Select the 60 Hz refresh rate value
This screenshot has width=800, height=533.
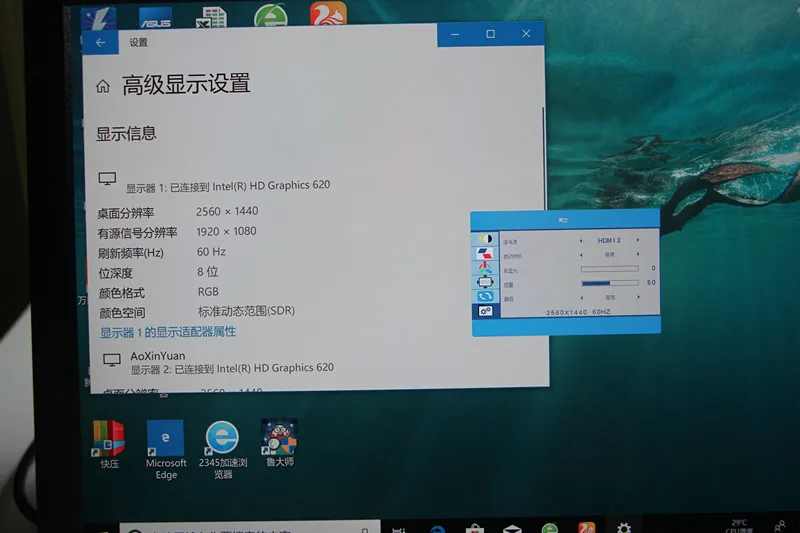[x=211, y=251]
